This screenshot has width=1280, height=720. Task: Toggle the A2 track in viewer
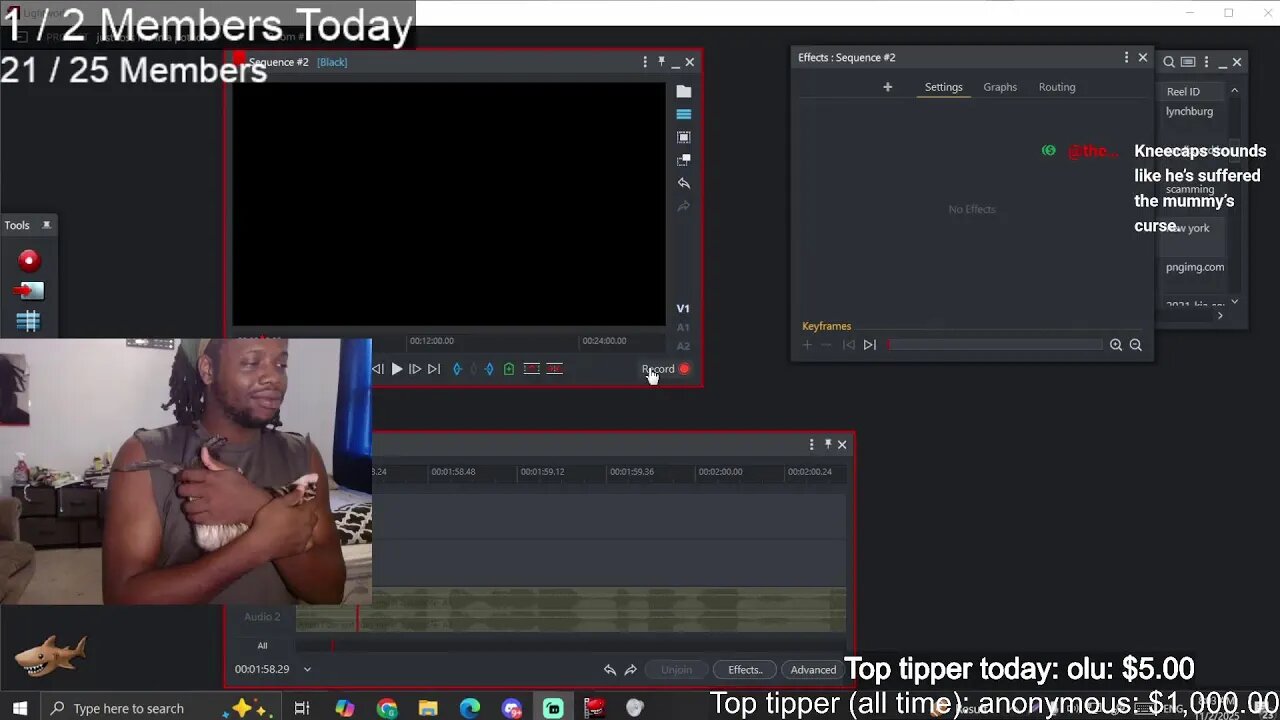click(683, 346)
